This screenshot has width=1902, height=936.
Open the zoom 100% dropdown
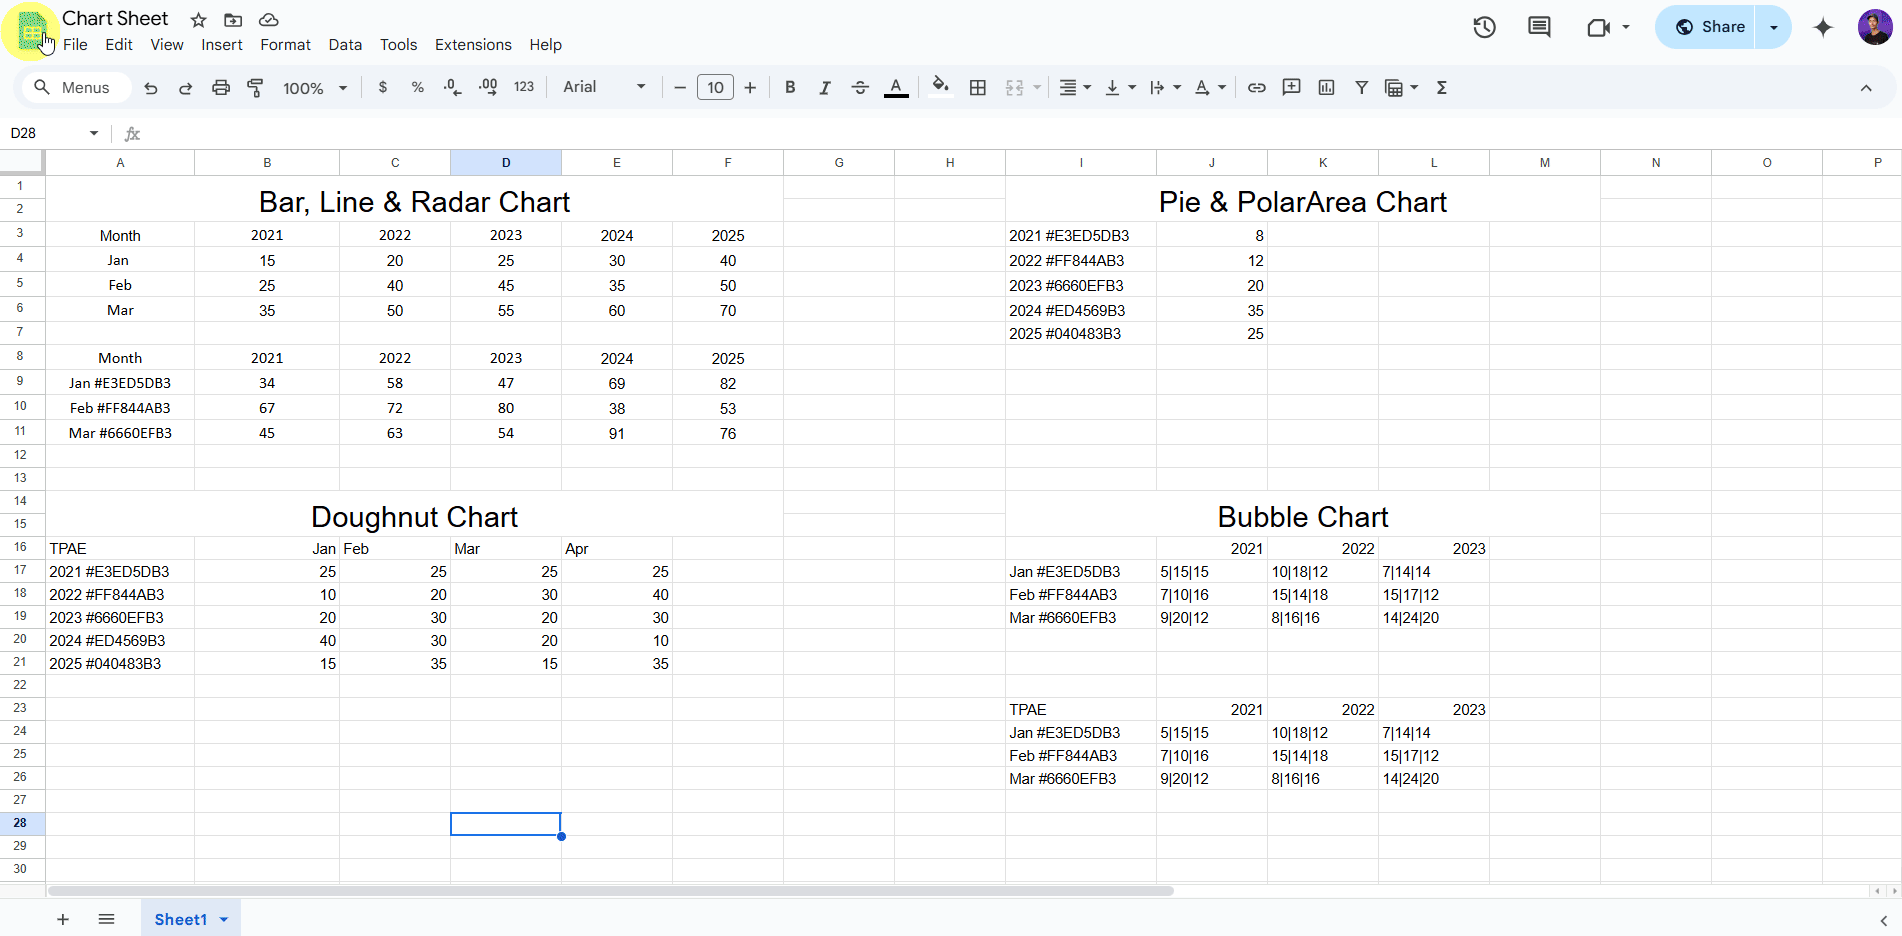(315, 88)
